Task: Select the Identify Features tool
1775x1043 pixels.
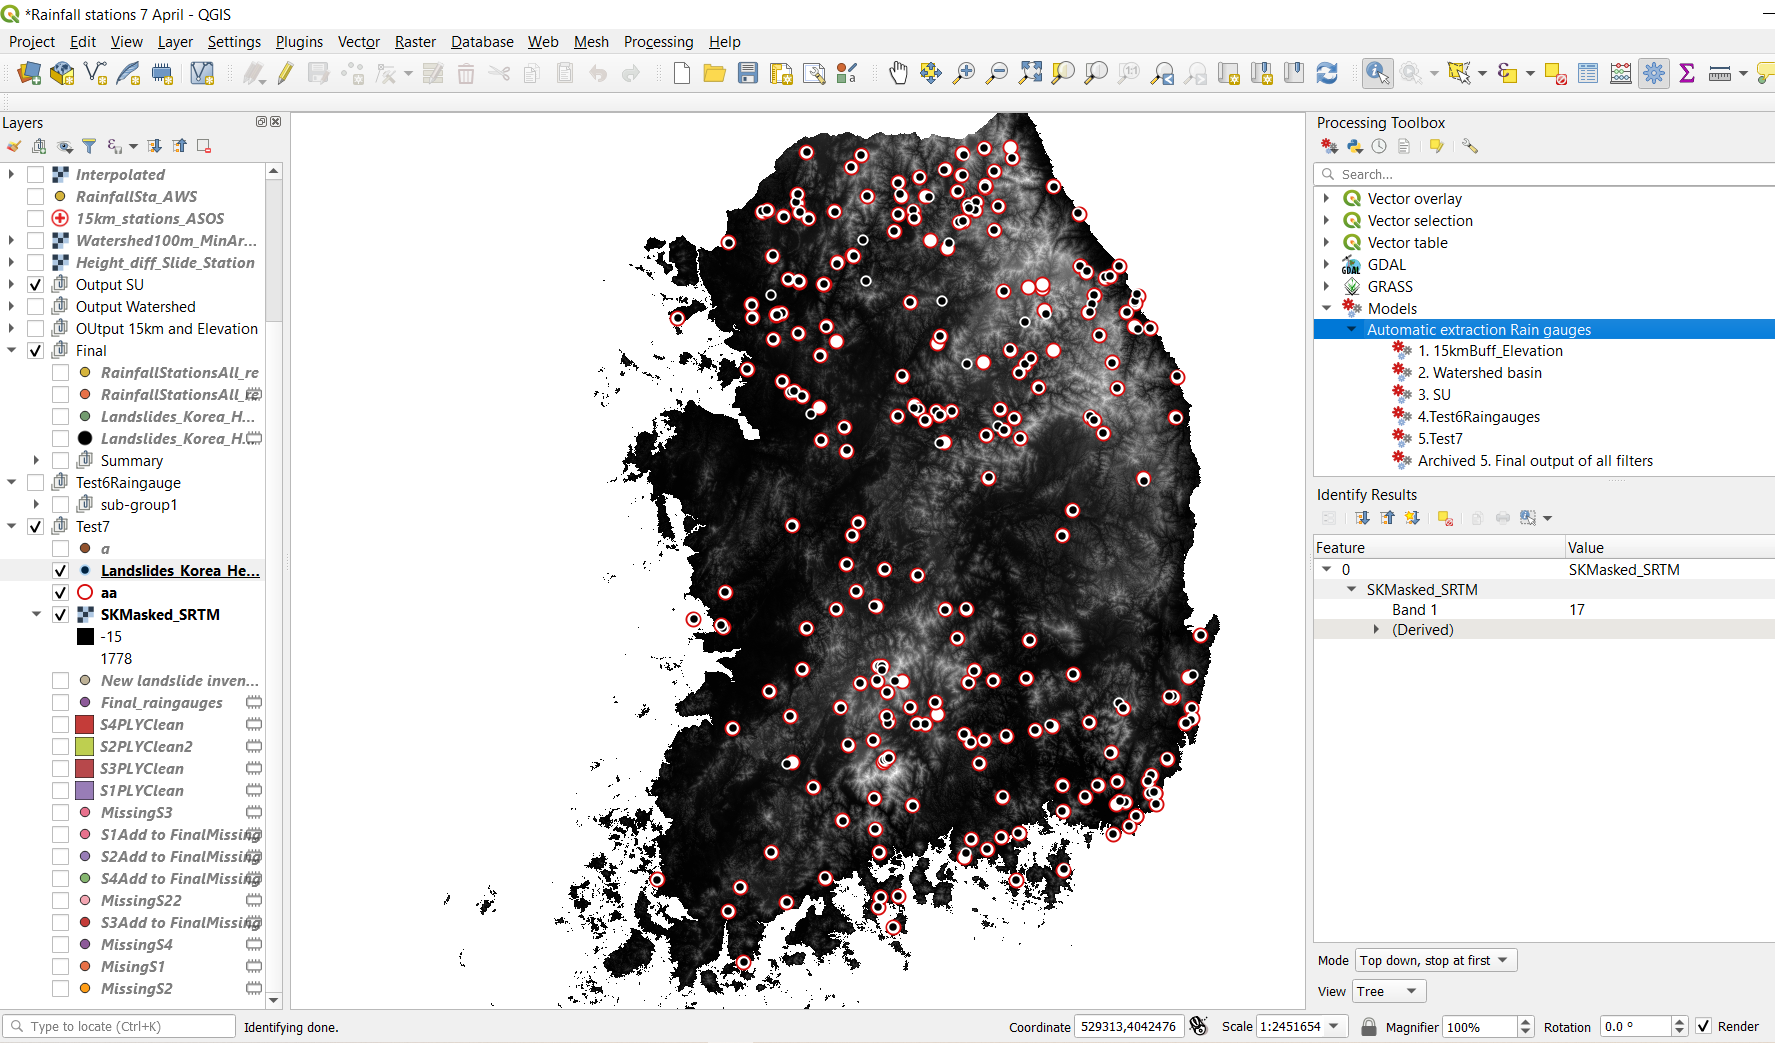Action: click(1377, 73)
